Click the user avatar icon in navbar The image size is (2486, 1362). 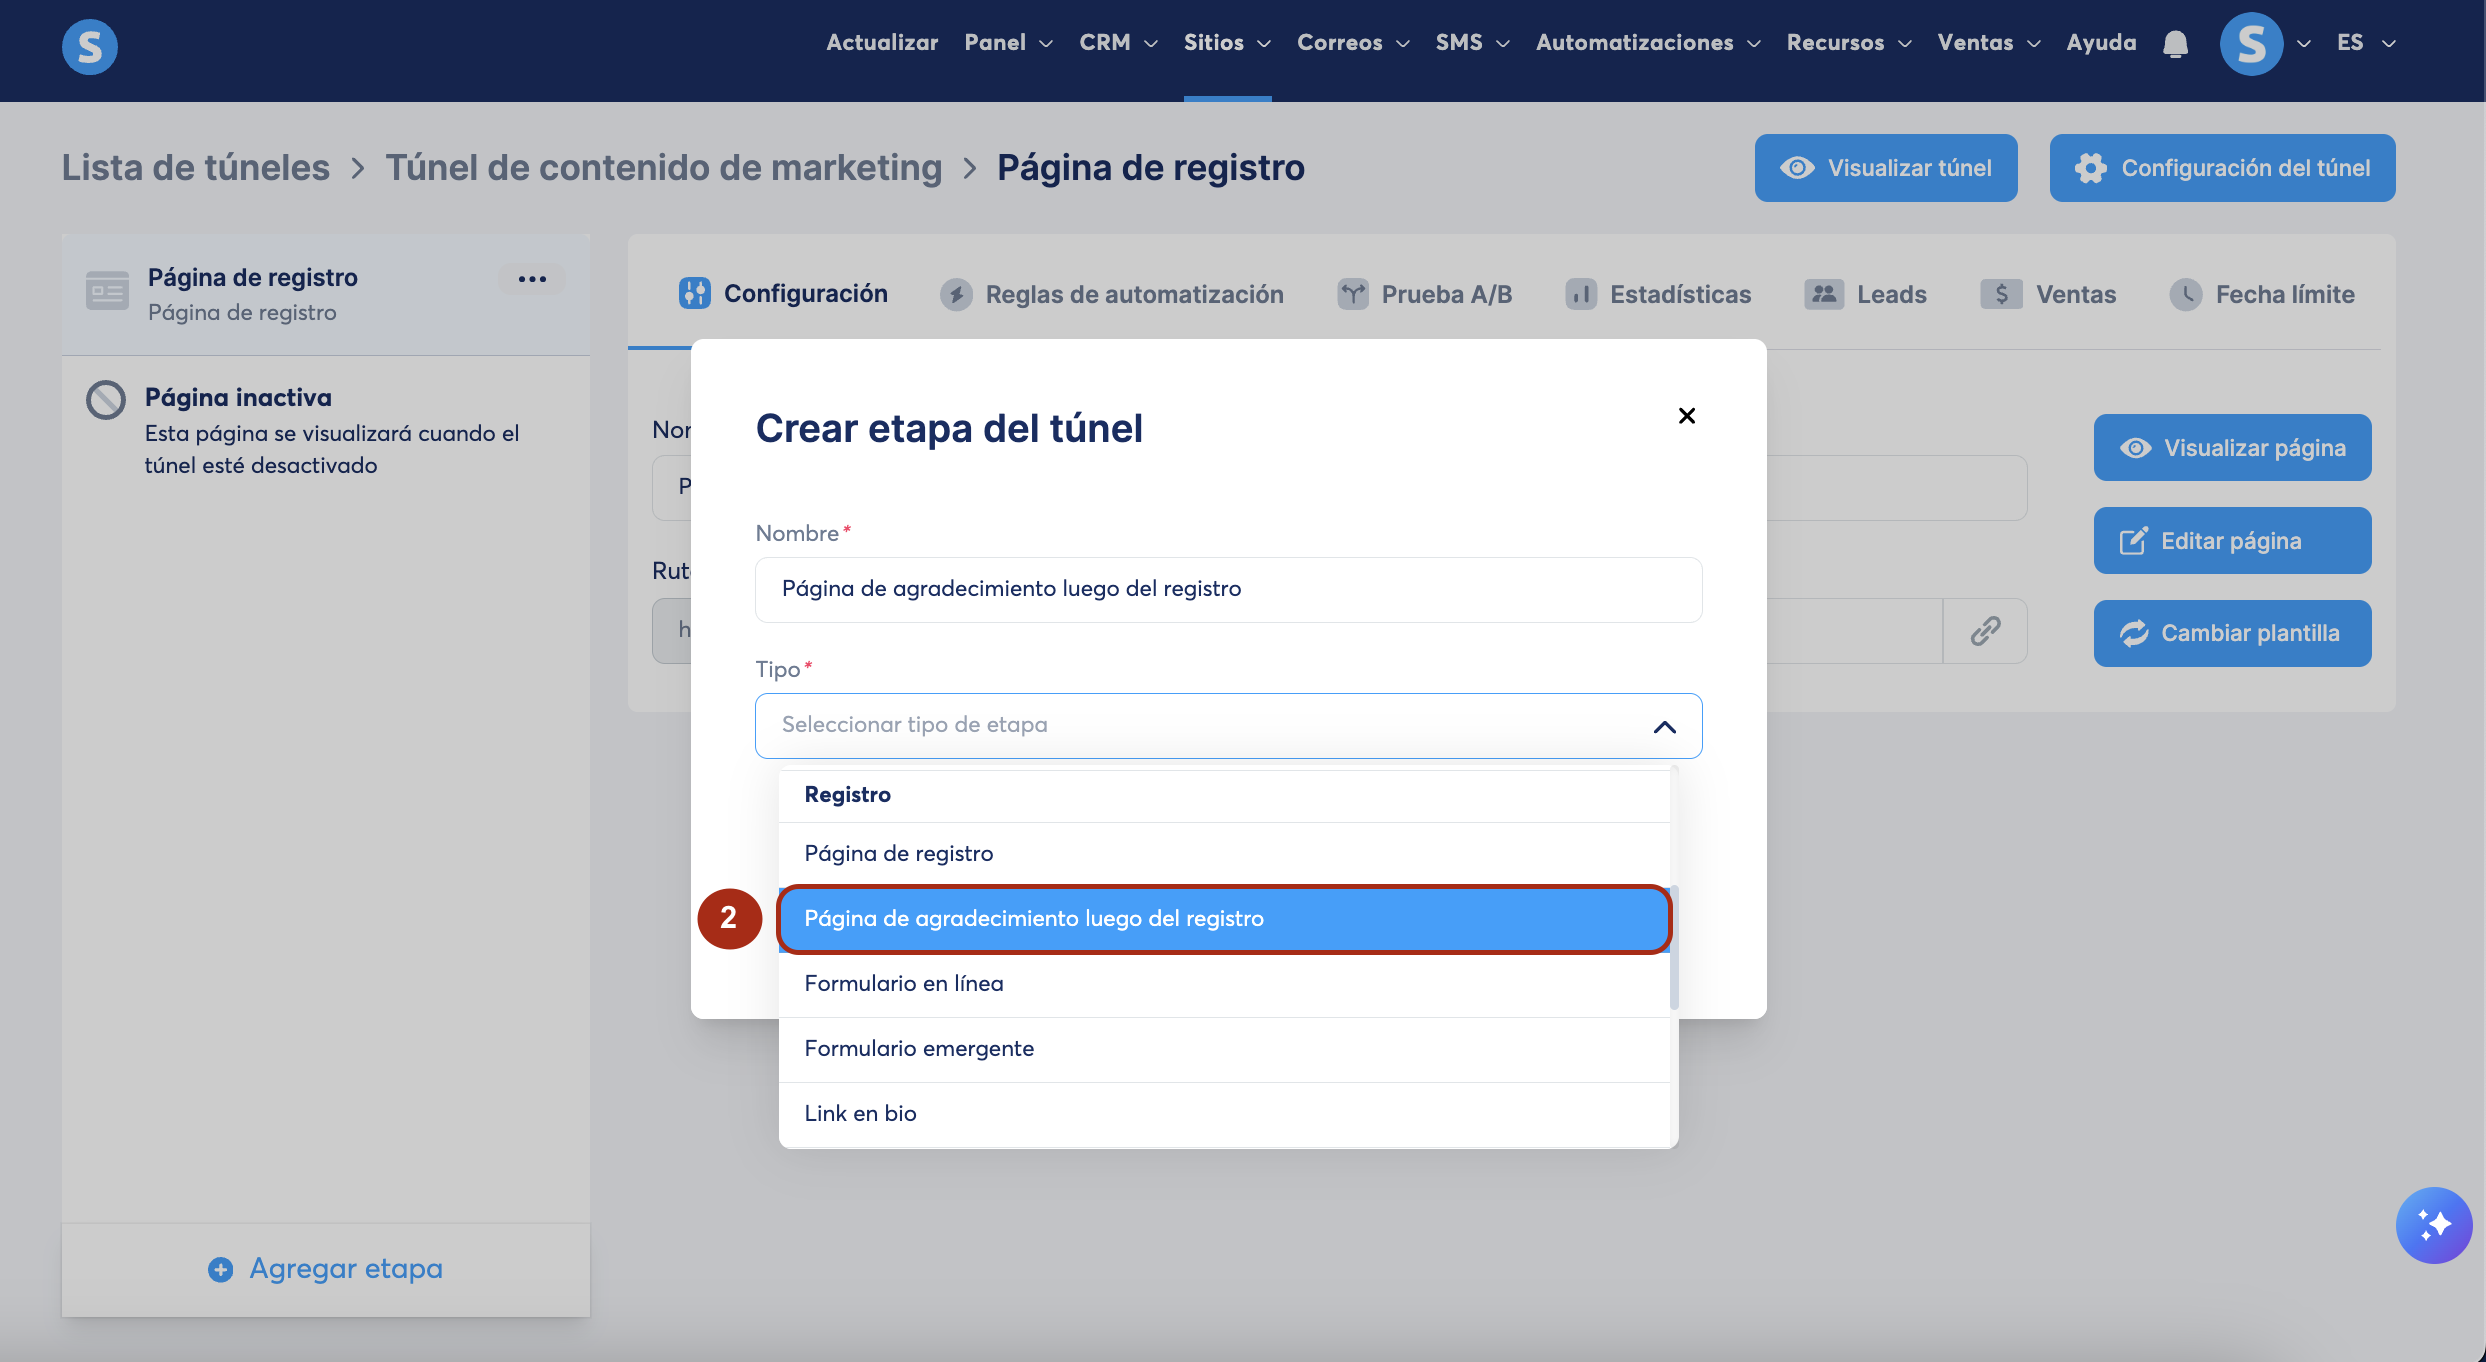[x=2251, y=44]
